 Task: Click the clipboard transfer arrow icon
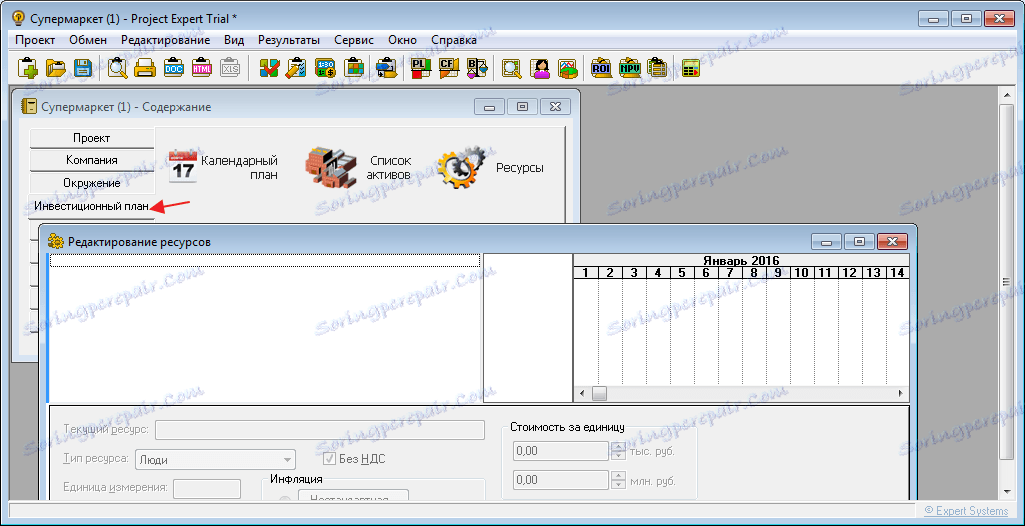[x=386, y=69]
